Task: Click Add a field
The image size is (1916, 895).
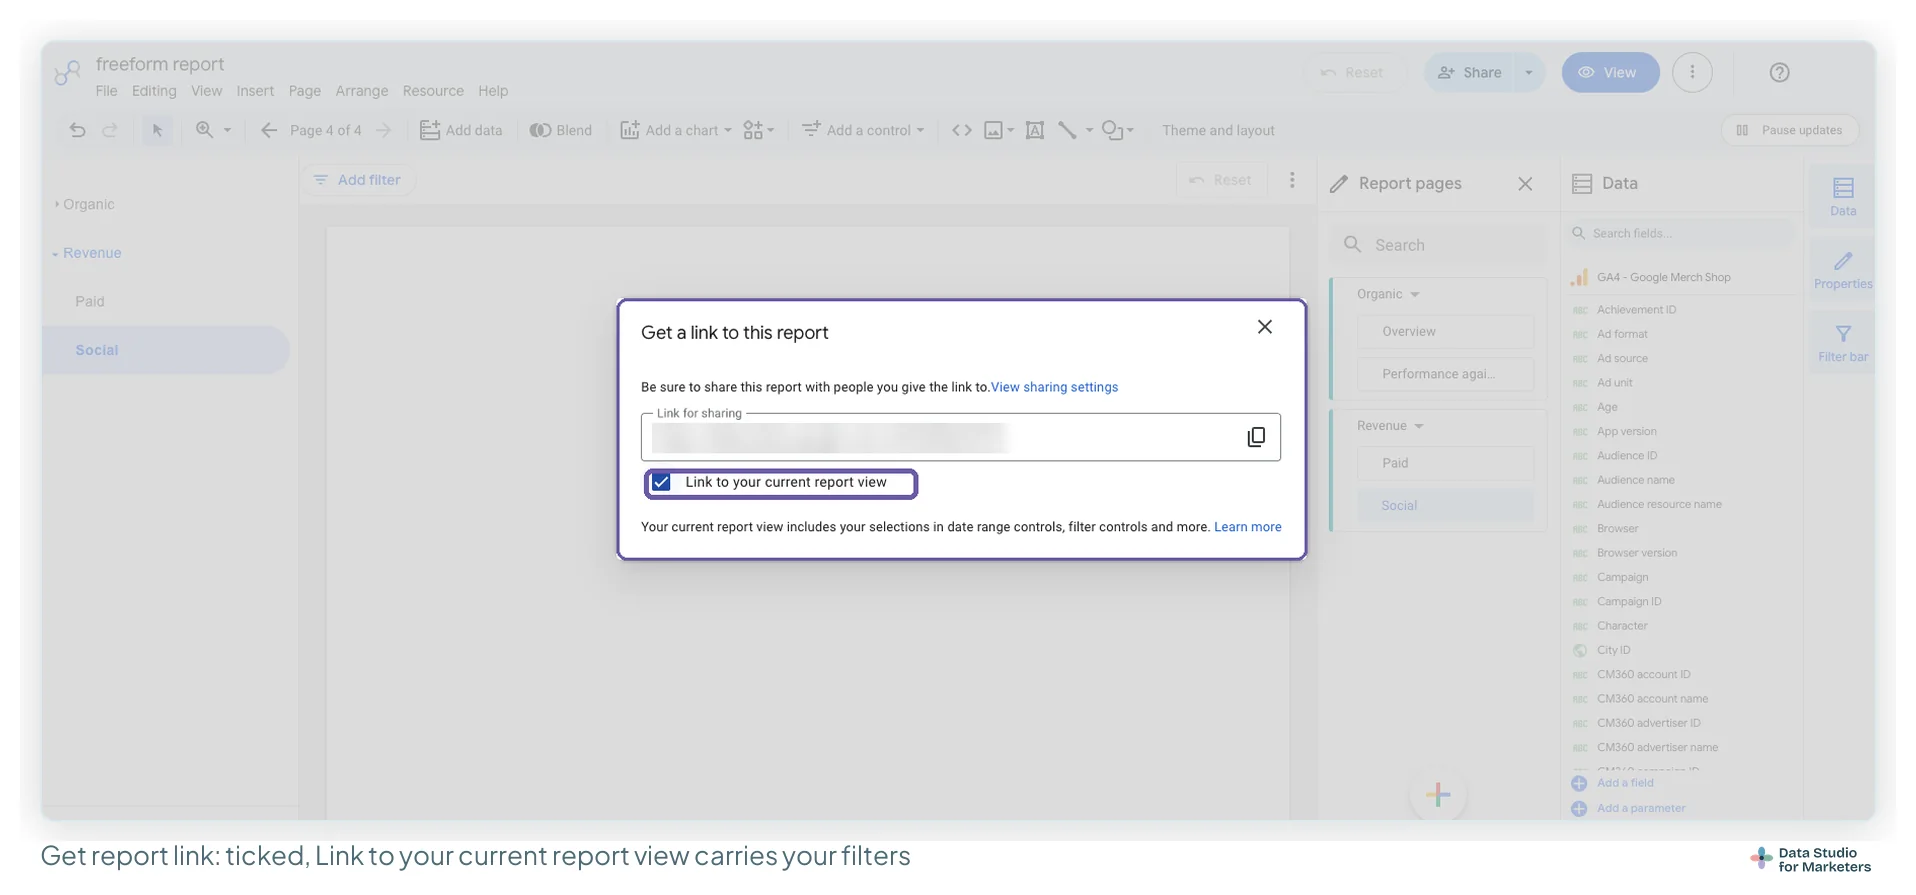Action: click(x=1613, y=783)
